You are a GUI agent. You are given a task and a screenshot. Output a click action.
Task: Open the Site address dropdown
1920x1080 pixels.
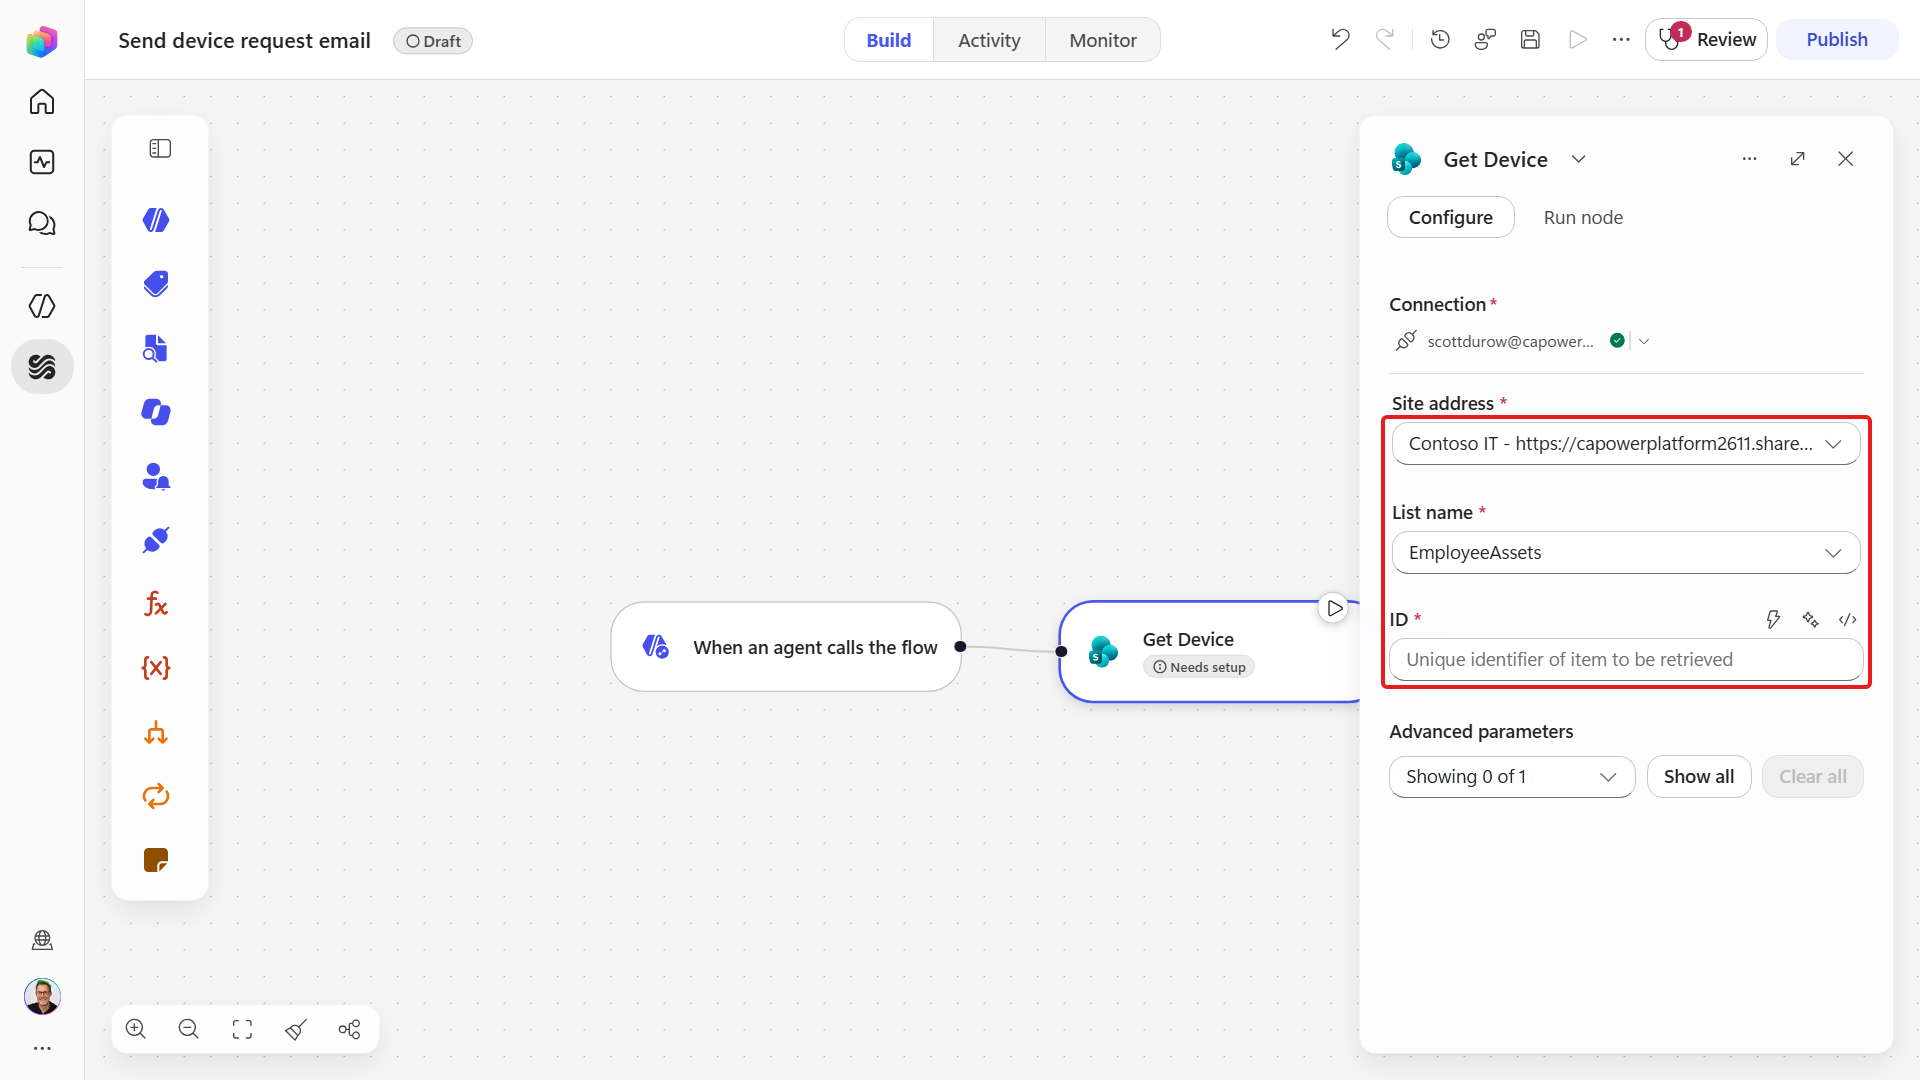point(1626,444)
